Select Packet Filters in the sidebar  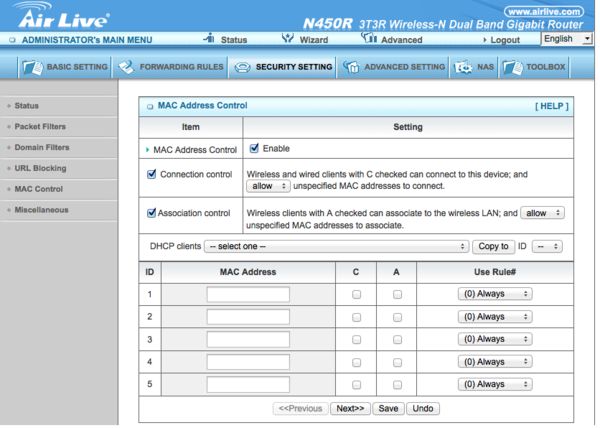coord(40,127)
